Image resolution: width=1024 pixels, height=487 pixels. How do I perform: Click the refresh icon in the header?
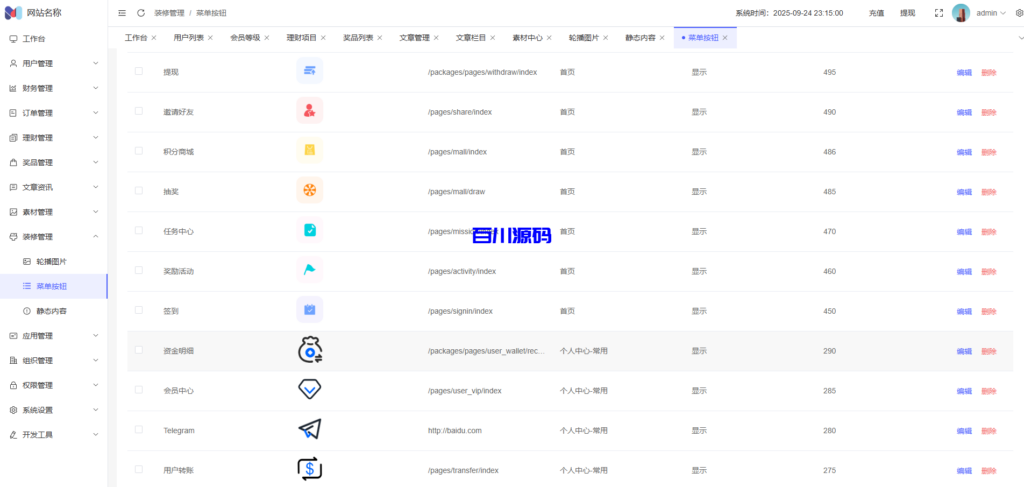141,13
